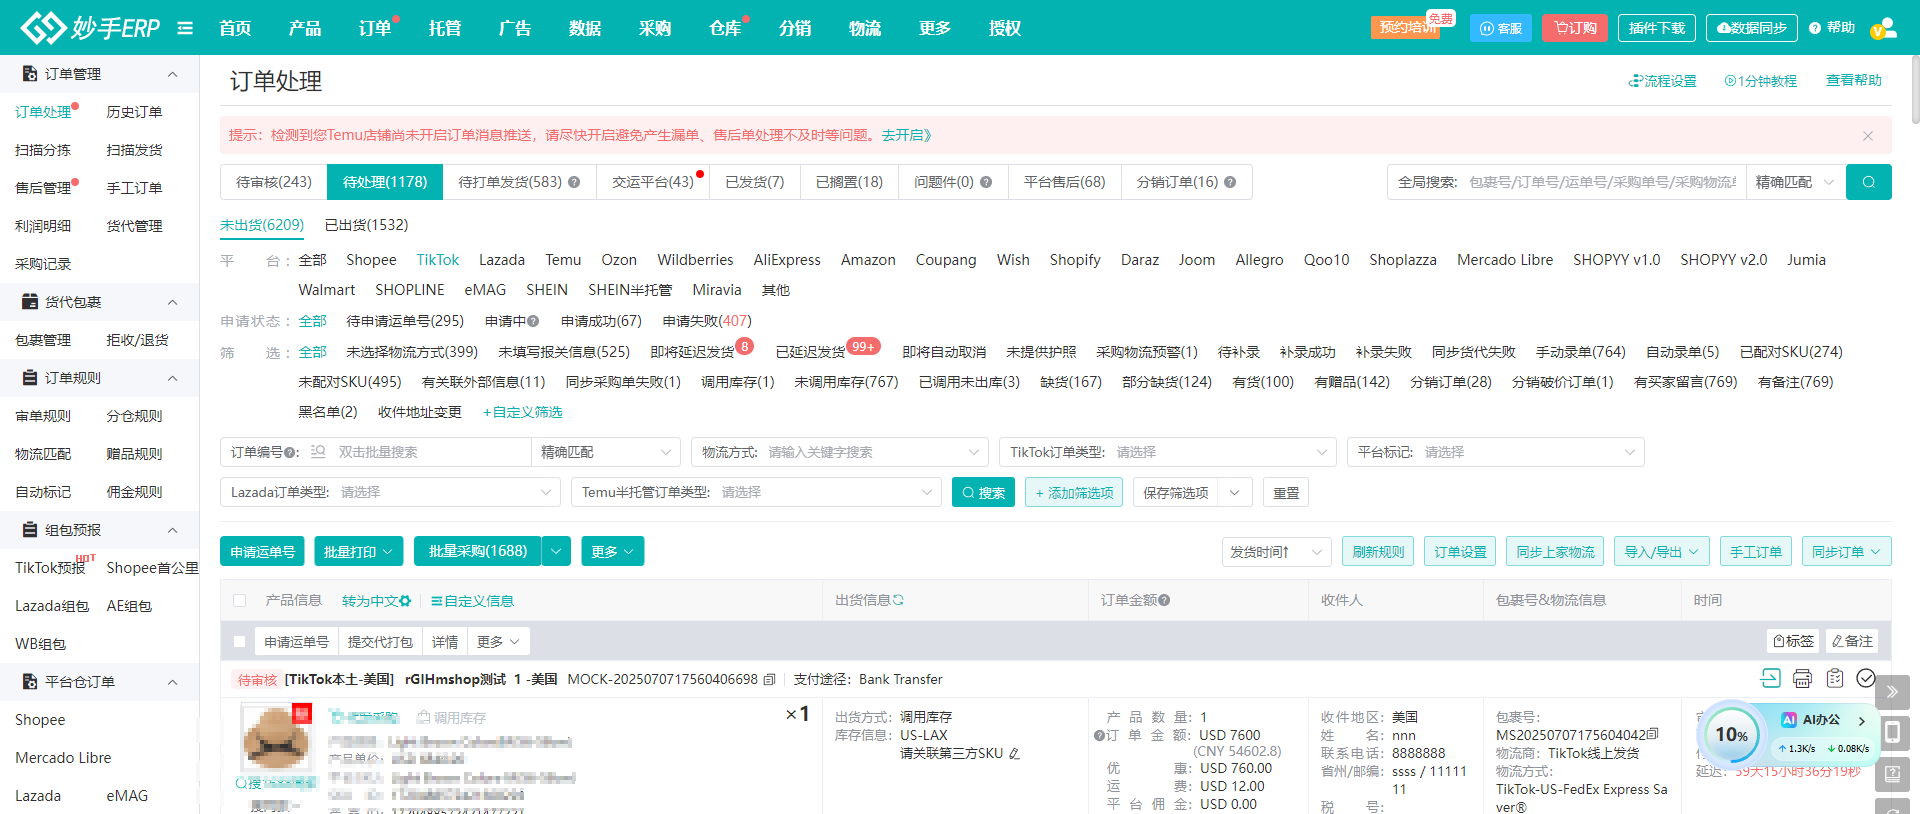This screenshot has width=1920, height=814.
Task: Click the 添加筛选项 button
Action: point(1074,493)
